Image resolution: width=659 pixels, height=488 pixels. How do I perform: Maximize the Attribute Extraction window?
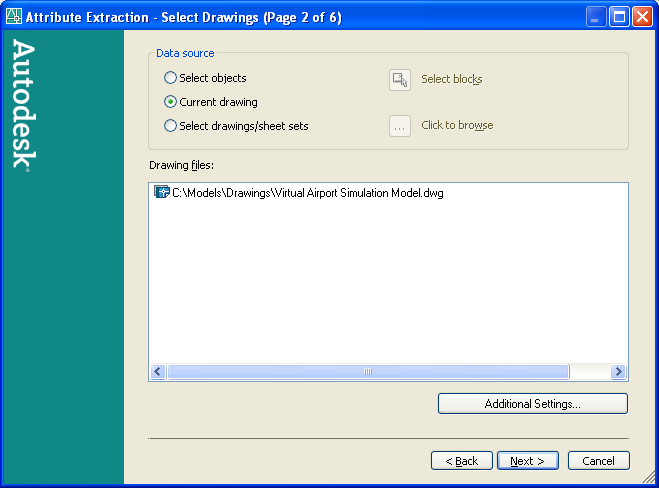(619, 17)
